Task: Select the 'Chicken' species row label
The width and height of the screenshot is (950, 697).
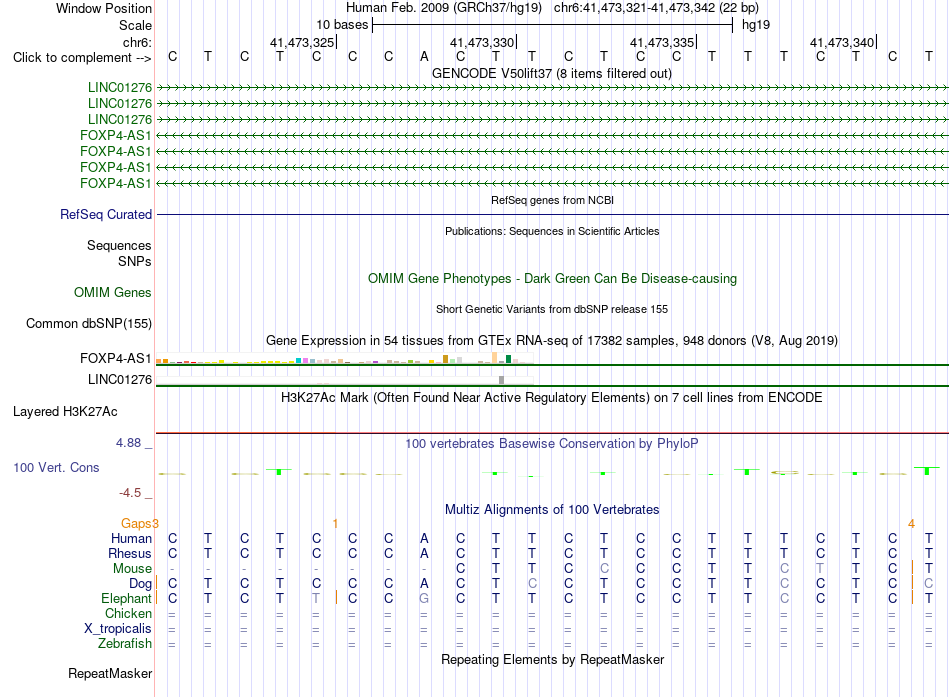Action: tap(128, 613)
